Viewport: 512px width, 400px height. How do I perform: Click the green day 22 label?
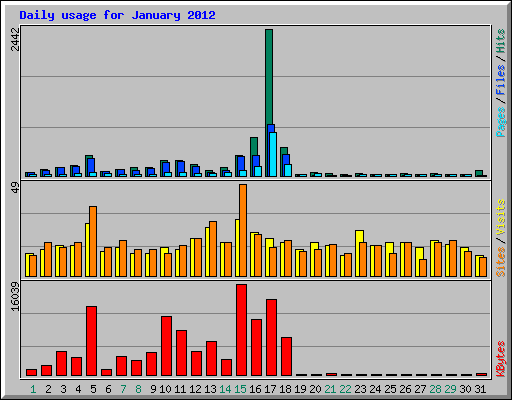pos(345,389)
